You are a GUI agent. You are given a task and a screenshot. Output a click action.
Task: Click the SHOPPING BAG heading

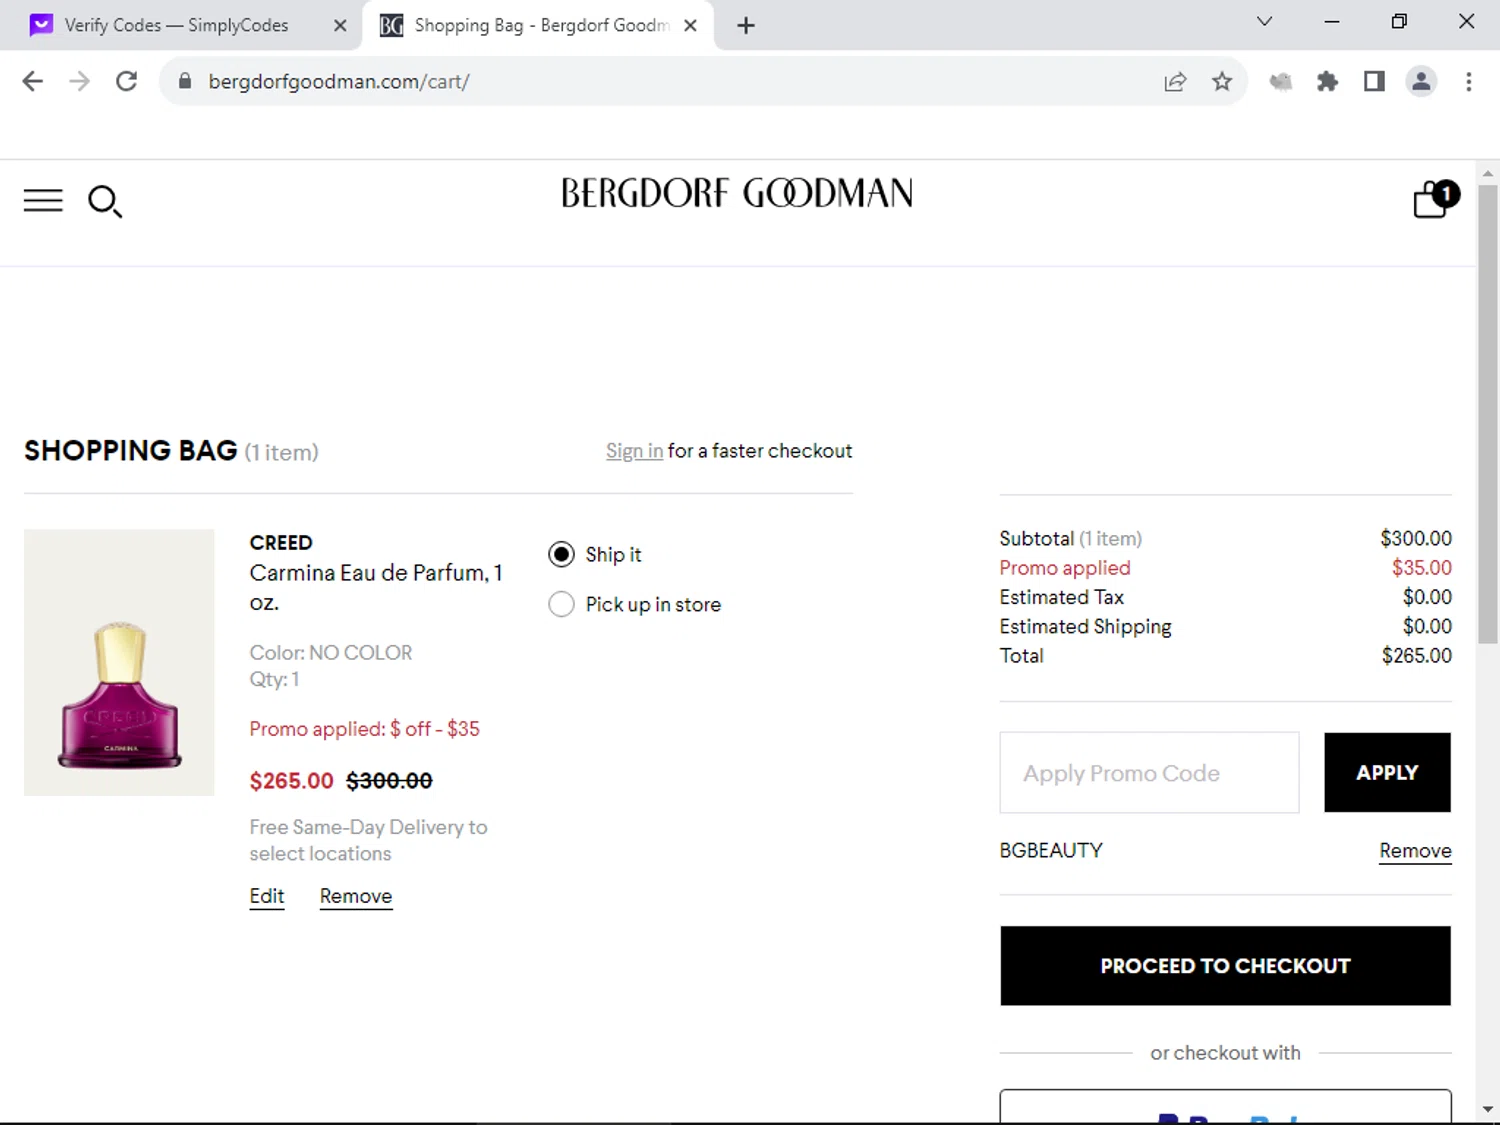tap(130, 451)
